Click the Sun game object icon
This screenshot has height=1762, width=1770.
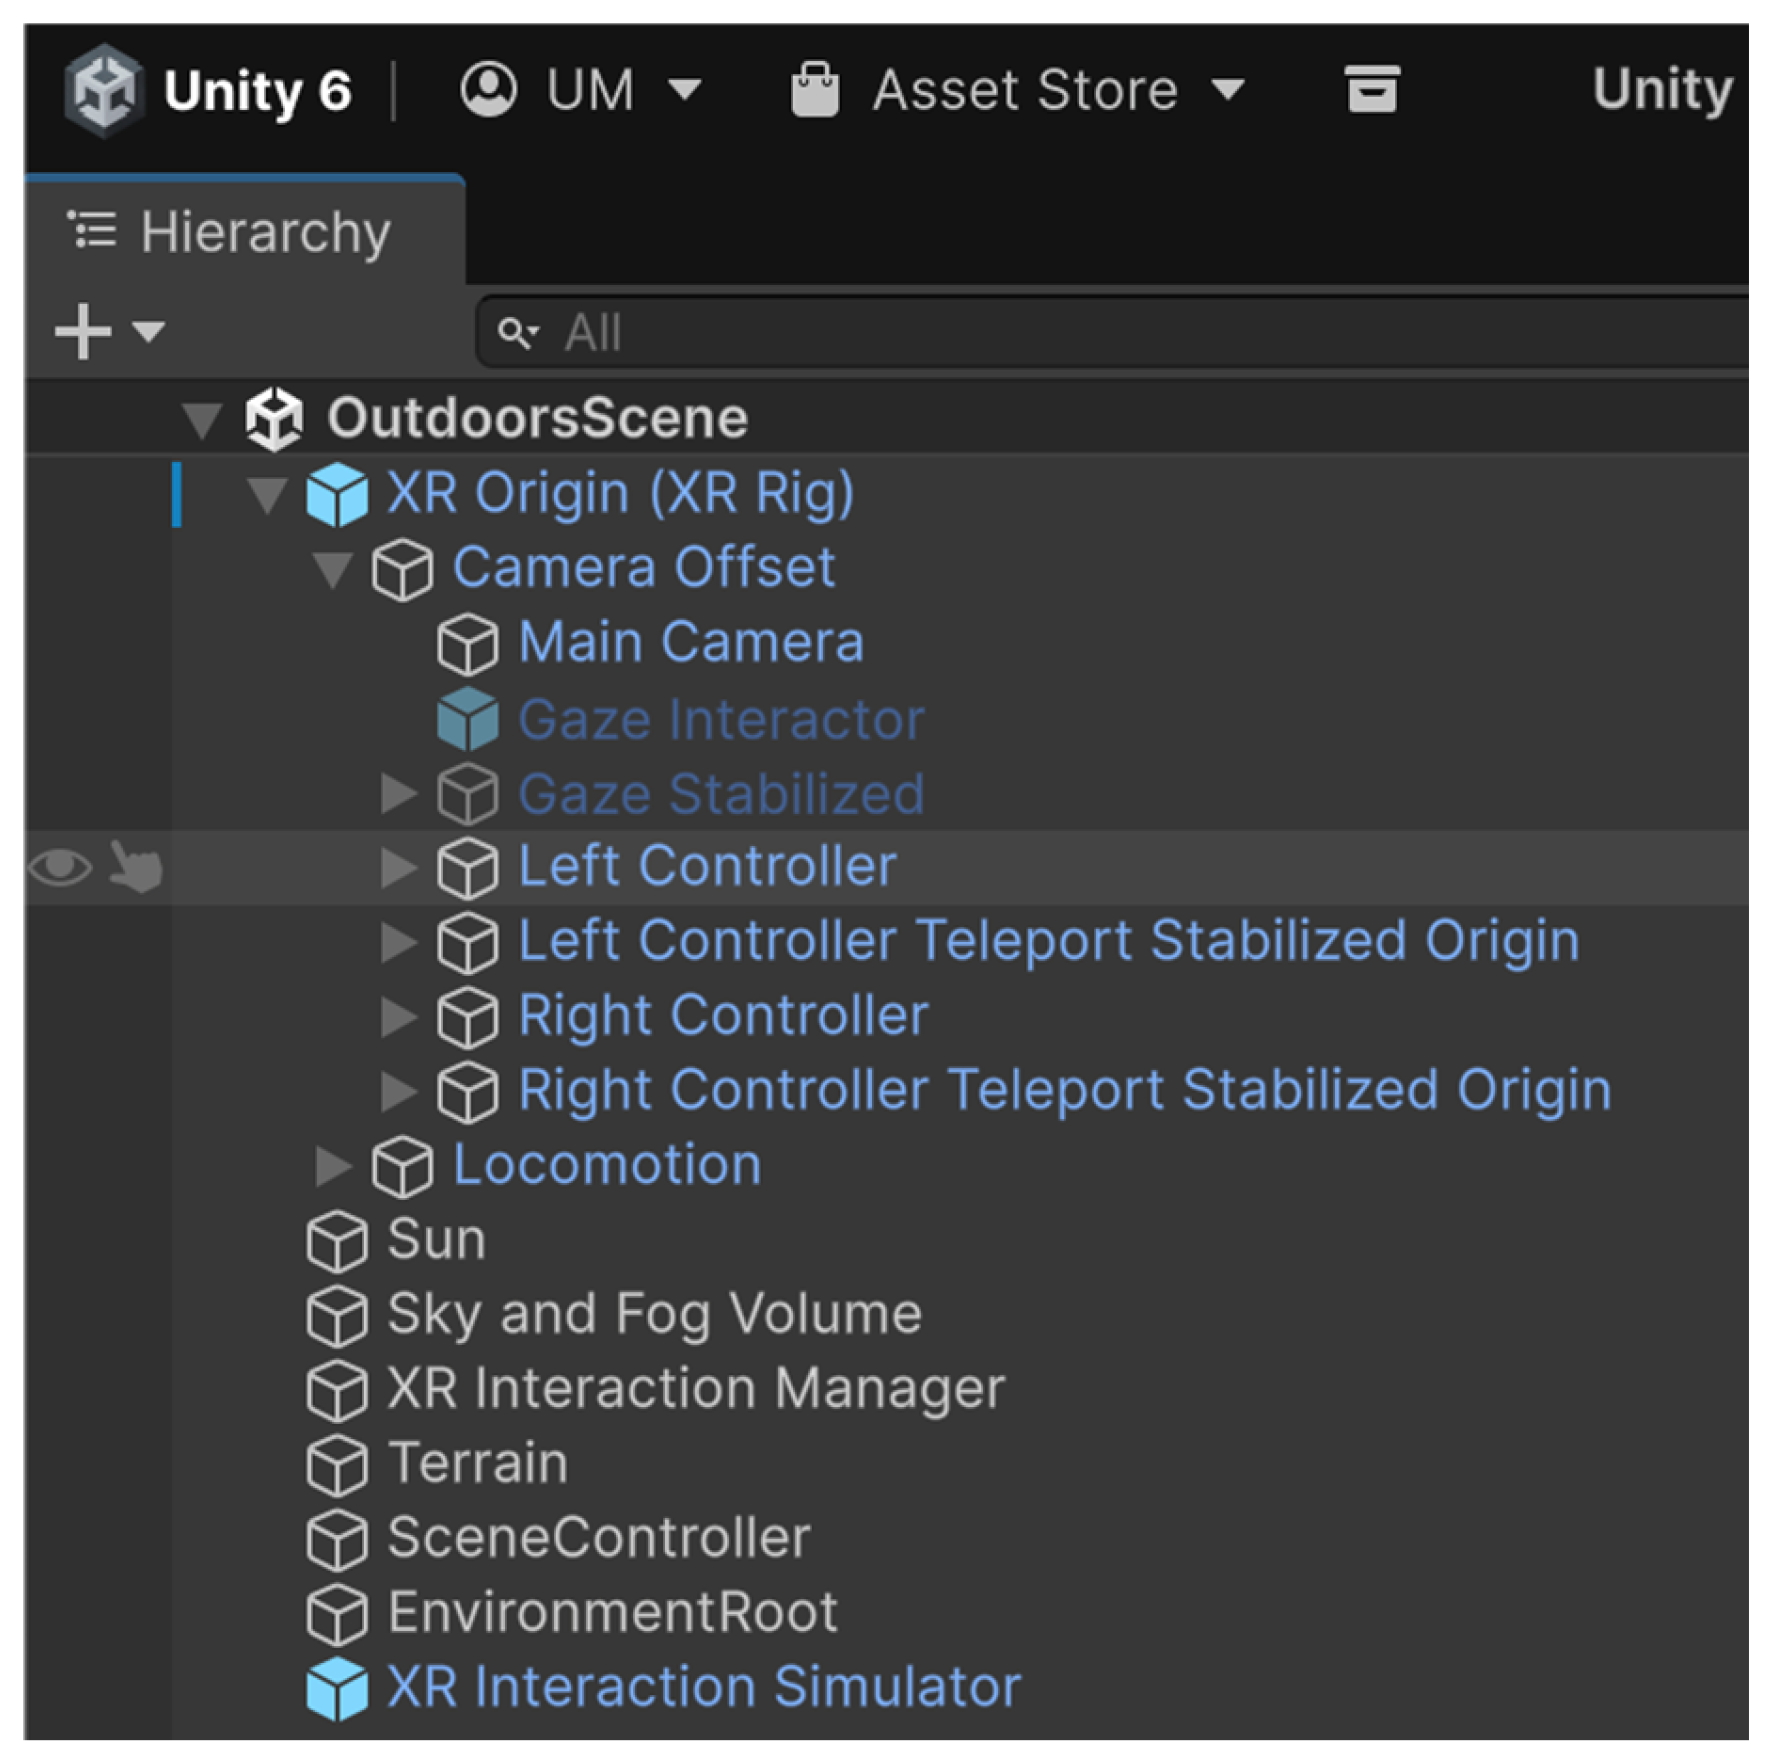coord(337,1241)
